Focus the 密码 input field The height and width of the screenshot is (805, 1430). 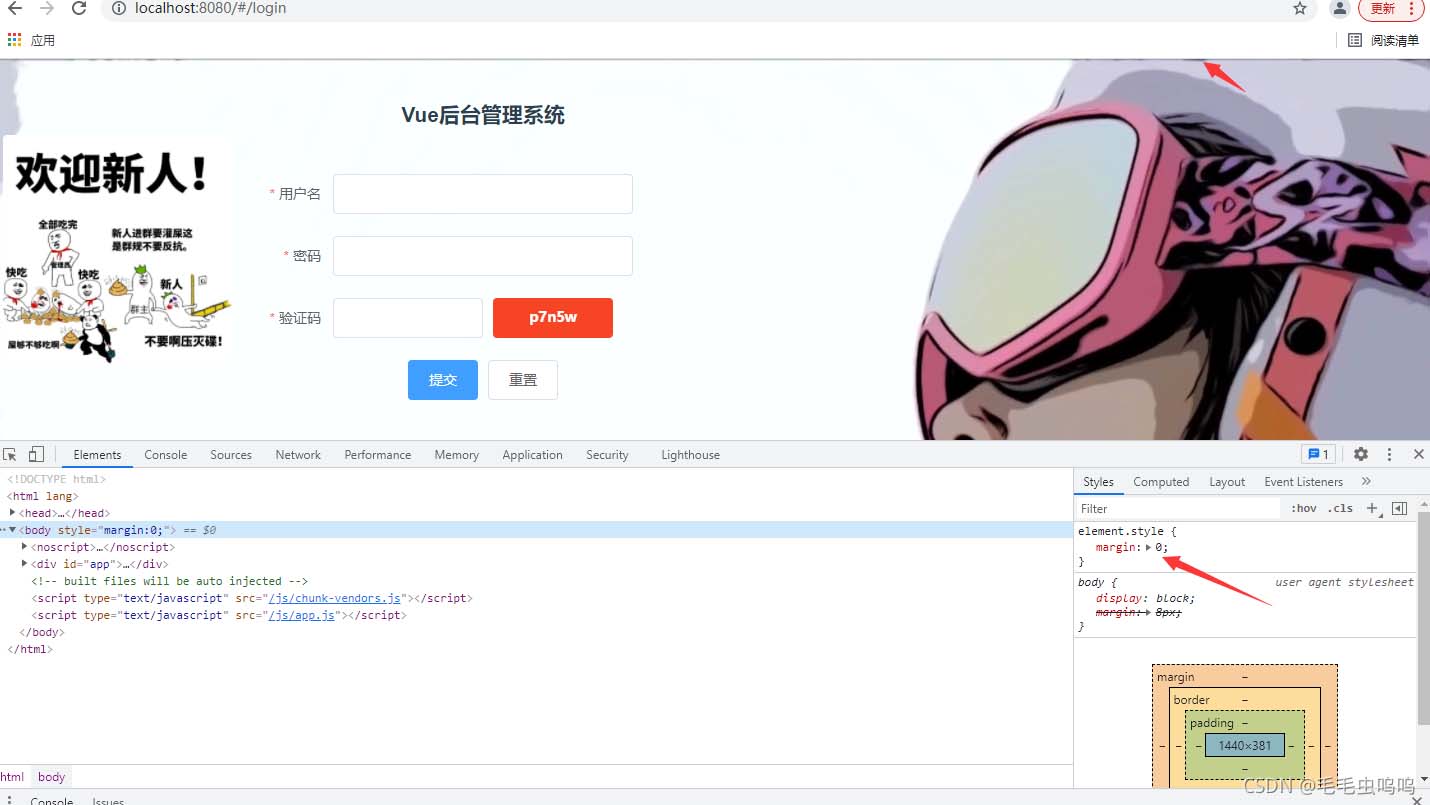click(x=483, y=256)
